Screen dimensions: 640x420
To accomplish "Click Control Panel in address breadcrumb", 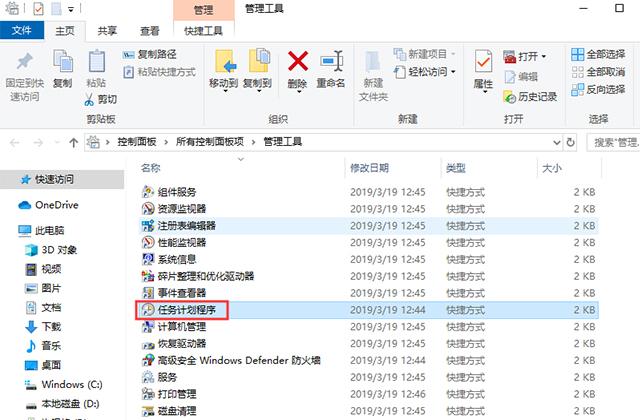I will click(137, 142).
